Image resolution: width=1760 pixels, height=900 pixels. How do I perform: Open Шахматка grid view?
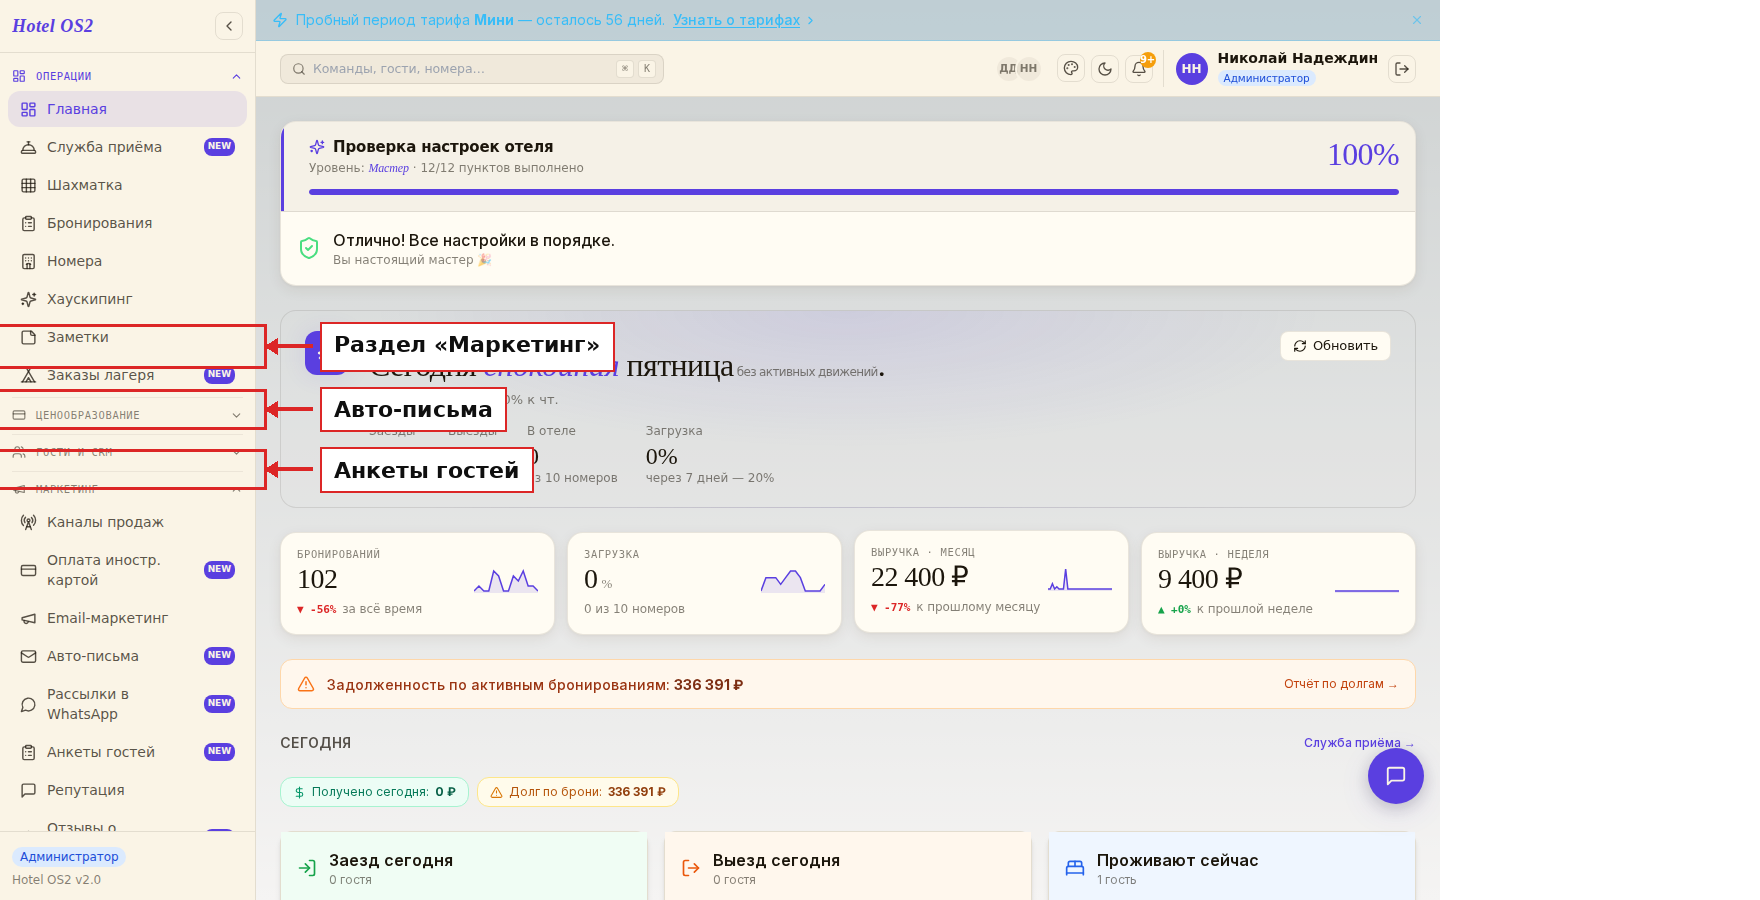127,185
